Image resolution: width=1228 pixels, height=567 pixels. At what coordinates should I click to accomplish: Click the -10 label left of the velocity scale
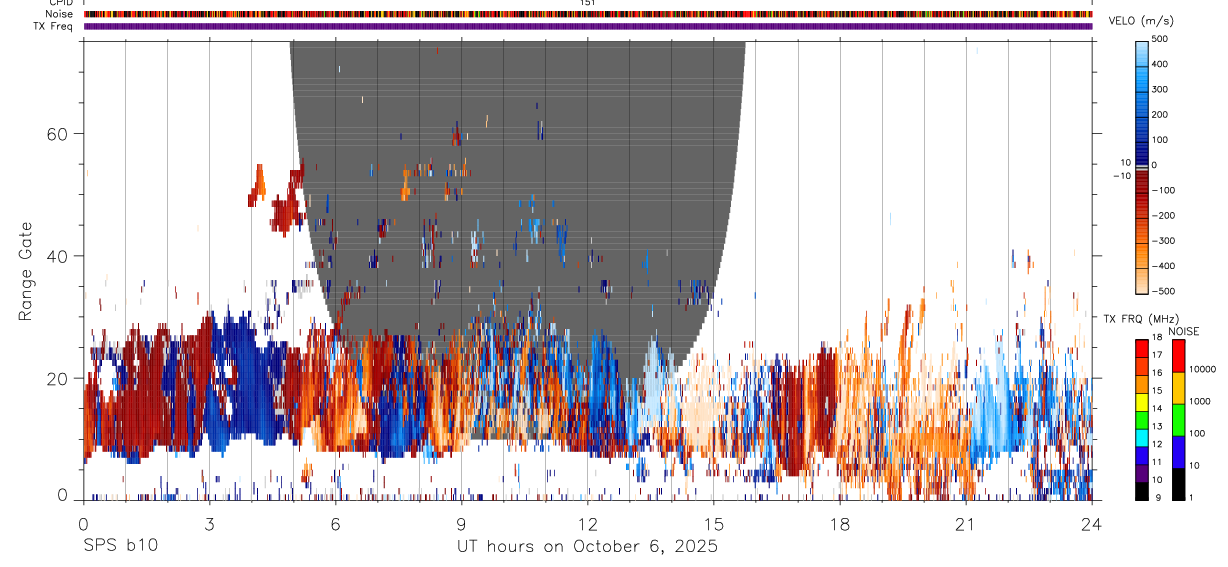1122,175
